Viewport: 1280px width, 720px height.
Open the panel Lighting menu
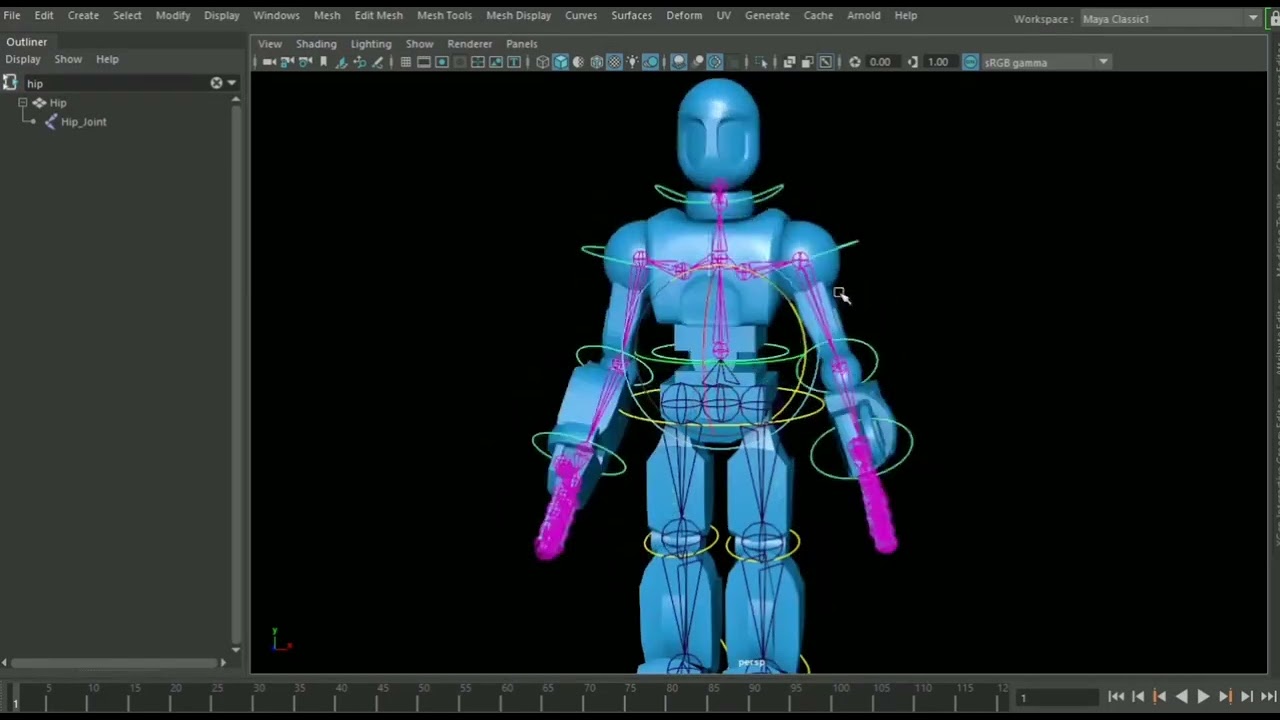pyautogui.click(x=371, y=44)
